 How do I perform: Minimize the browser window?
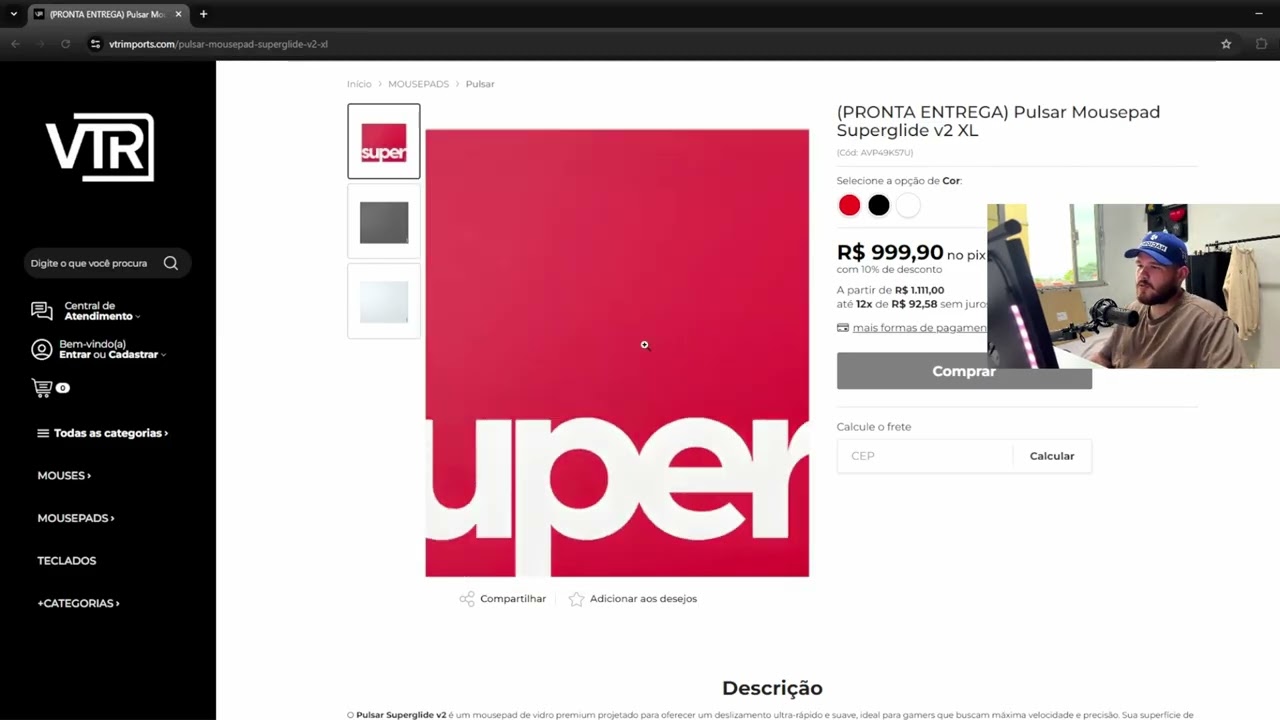click(x=1258, y=14)
